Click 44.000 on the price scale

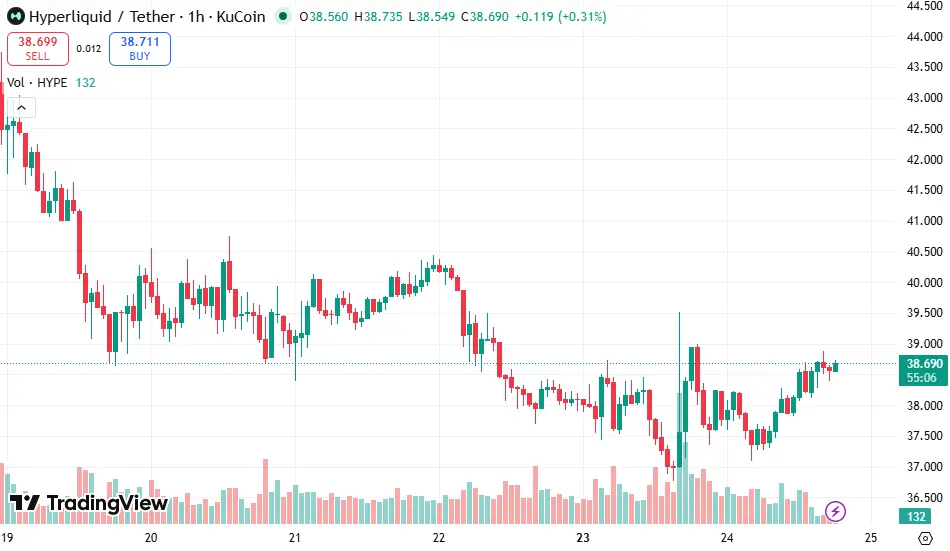(x=925, y=37)
